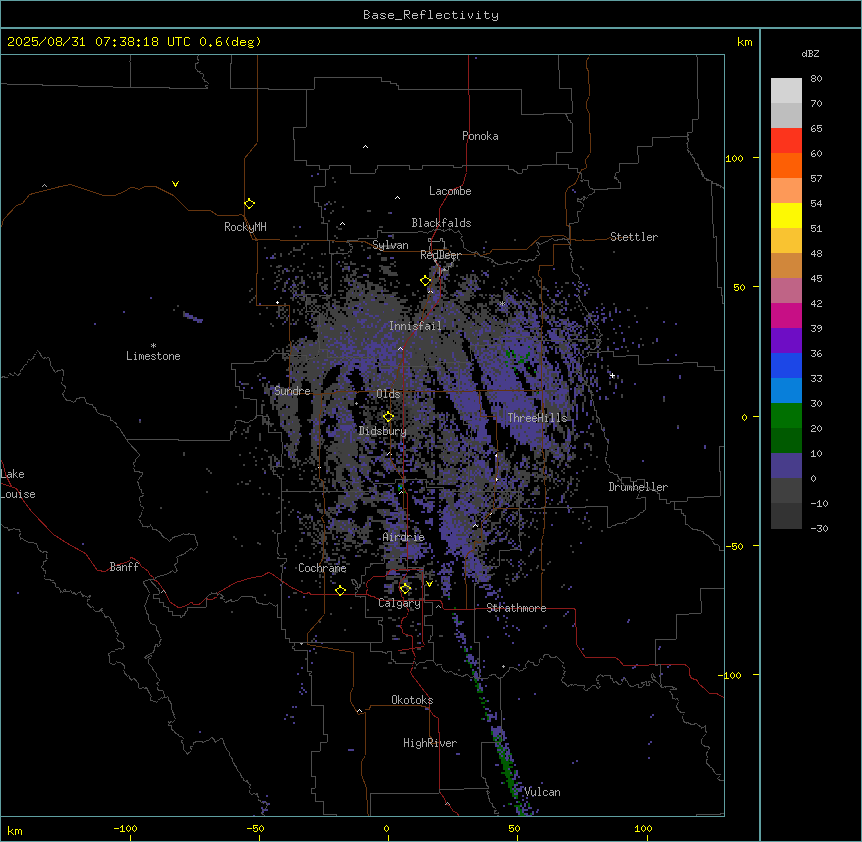Click the yellow 54 dBZ legend swatch

[x=786, y=215]
